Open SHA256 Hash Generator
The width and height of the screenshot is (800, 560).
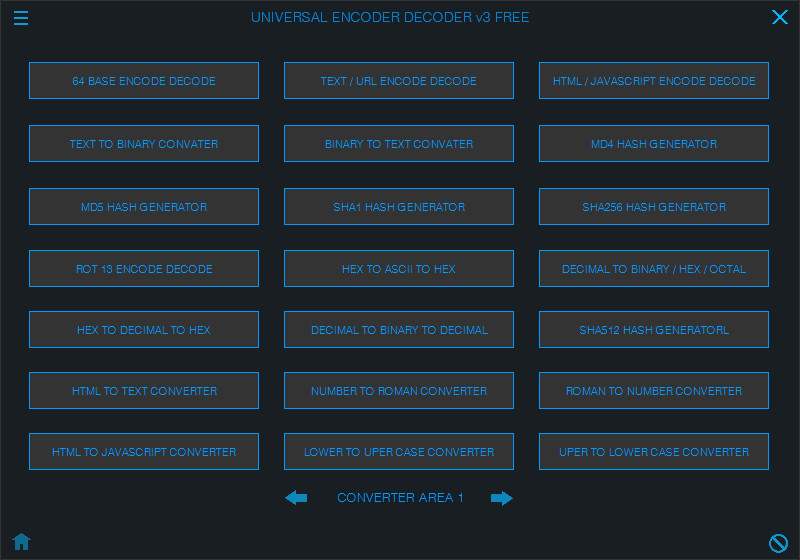pyautogui.click(x=654, y=207)
